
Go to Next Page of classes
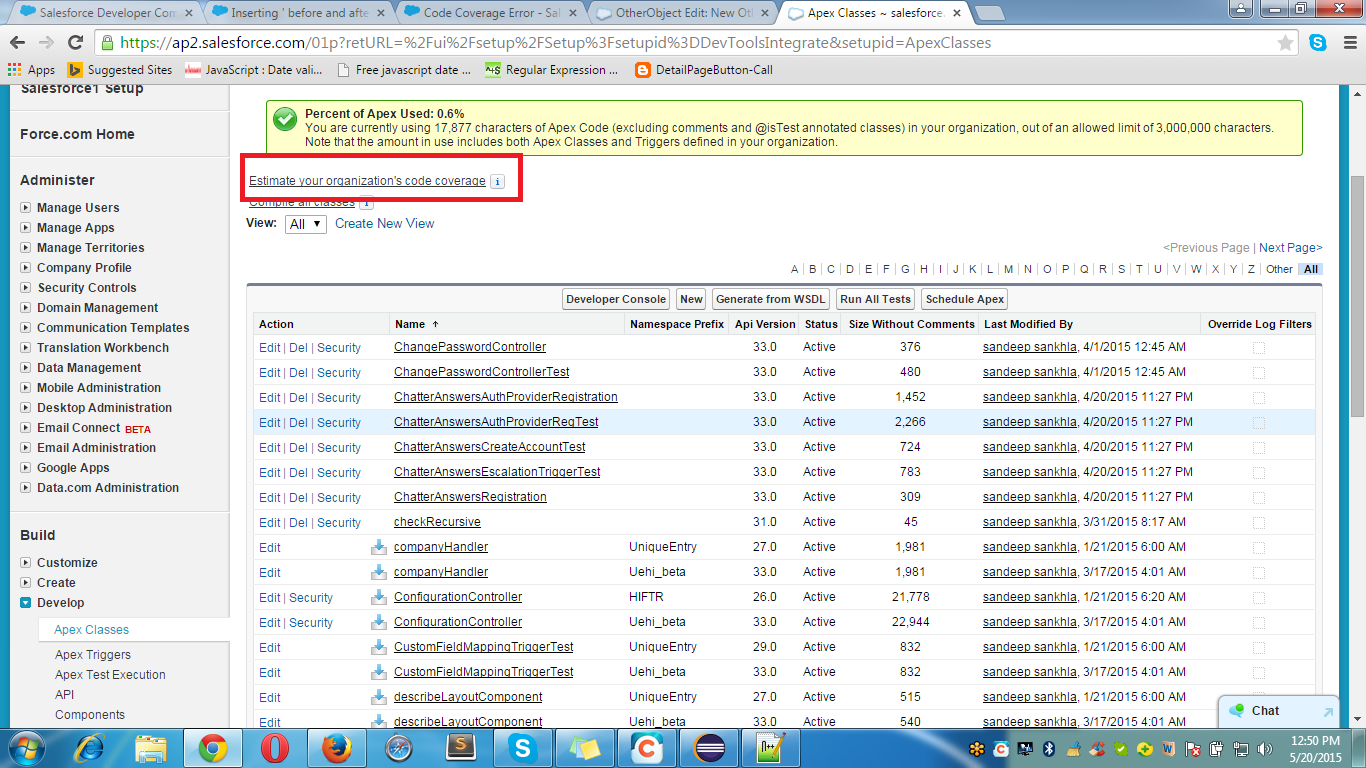1291,248
